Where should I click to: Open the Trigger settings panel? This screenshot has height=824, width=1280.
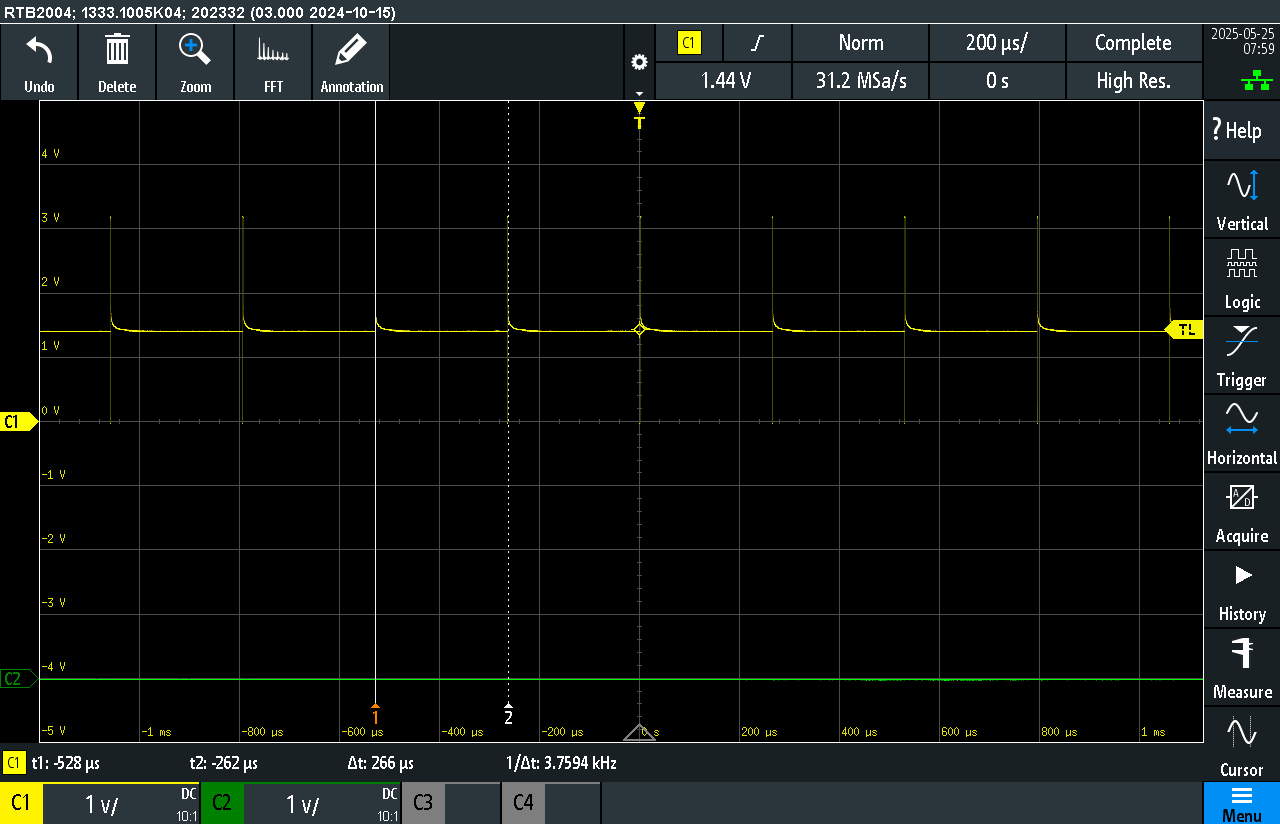tap(1242, 355)
